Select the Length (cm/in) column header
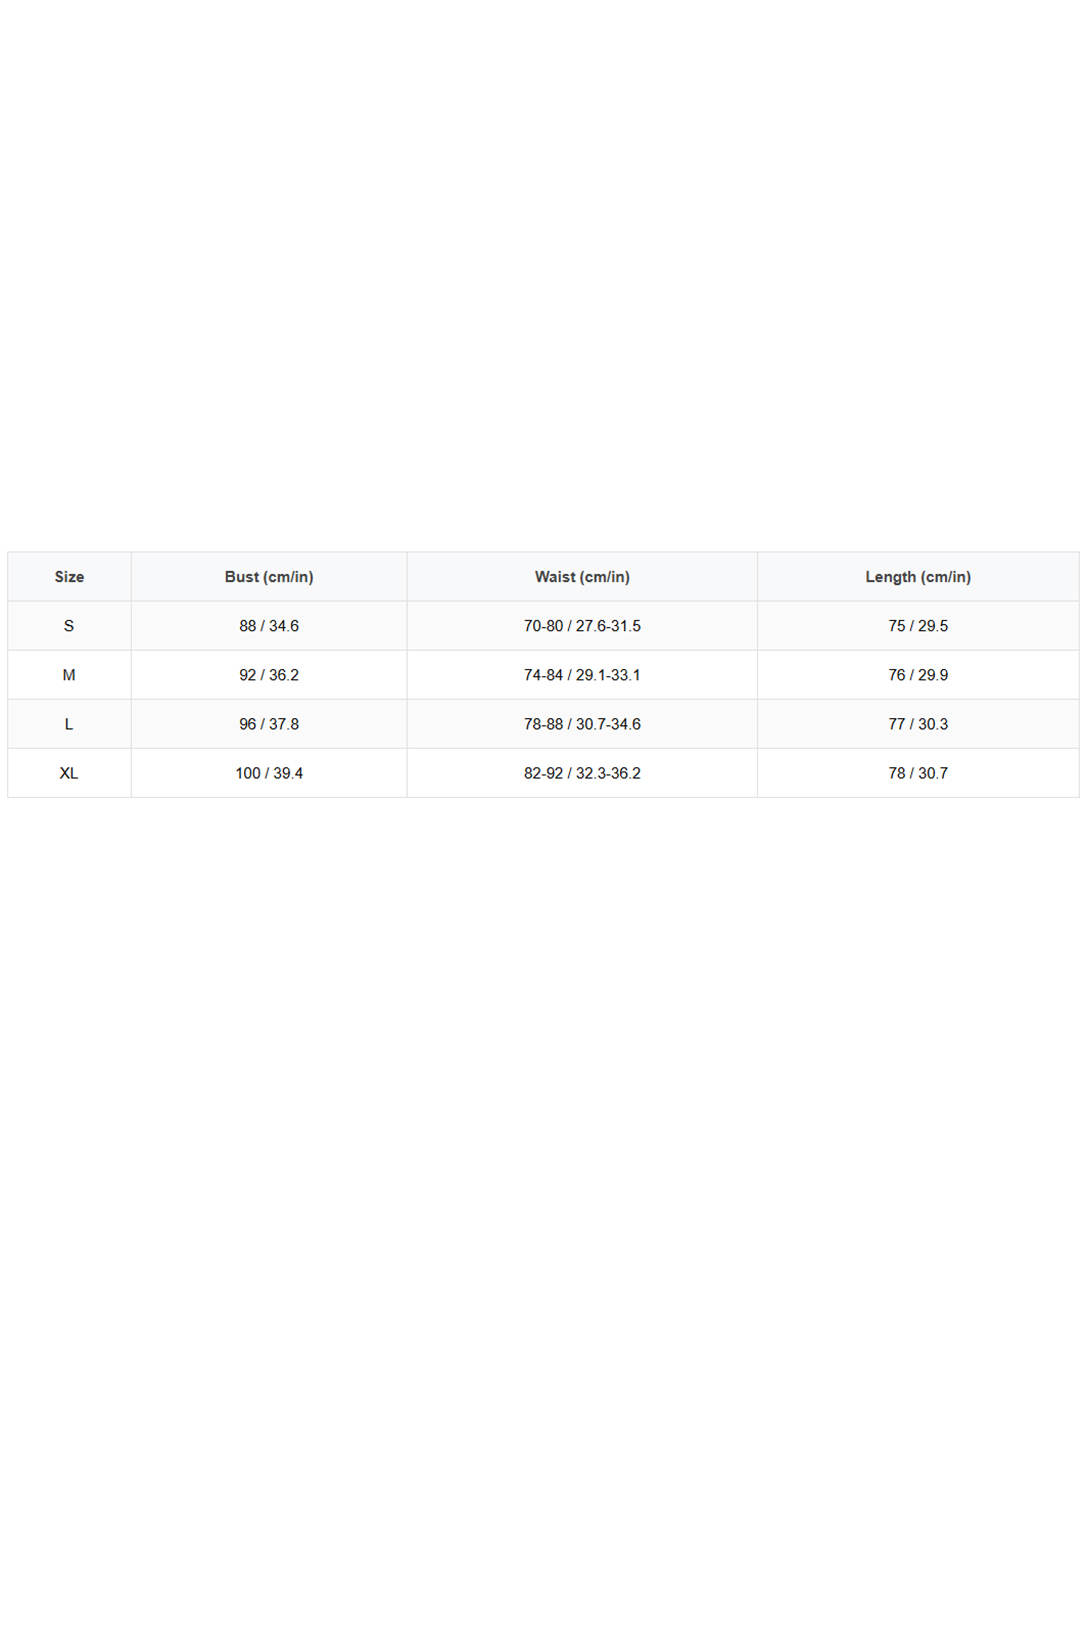The image size is (1088, 1632). click(918, 577)
